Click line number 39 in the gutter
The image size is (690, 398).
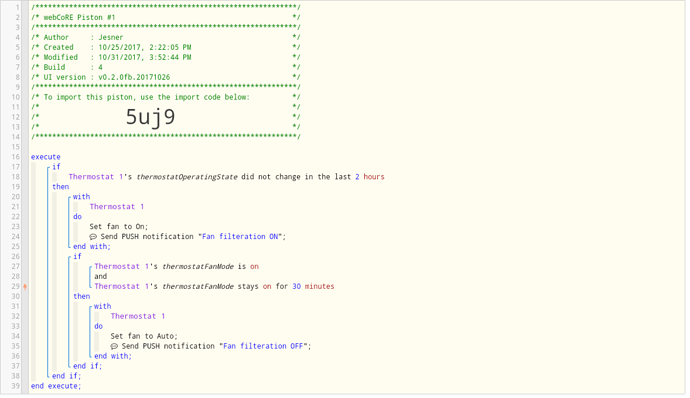pyautogui.click(x=15, y=386)
